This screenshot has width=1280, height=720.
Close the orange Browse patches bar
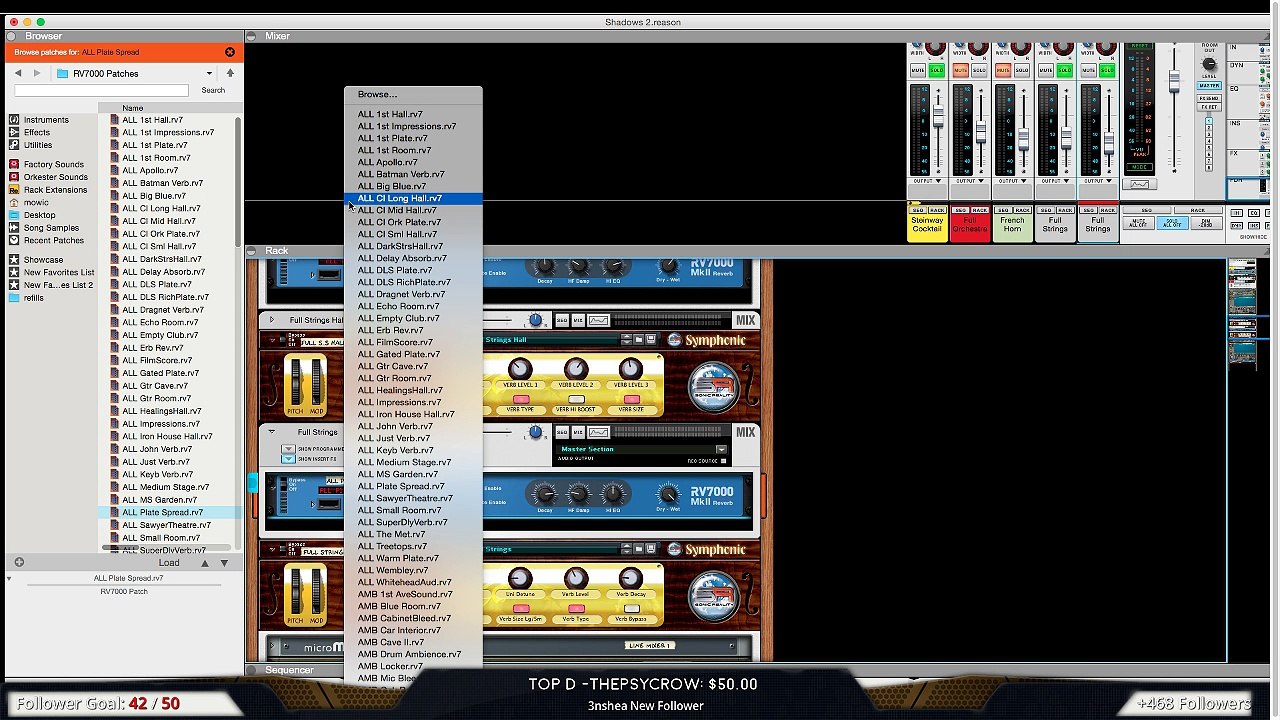tap(230, 52)
